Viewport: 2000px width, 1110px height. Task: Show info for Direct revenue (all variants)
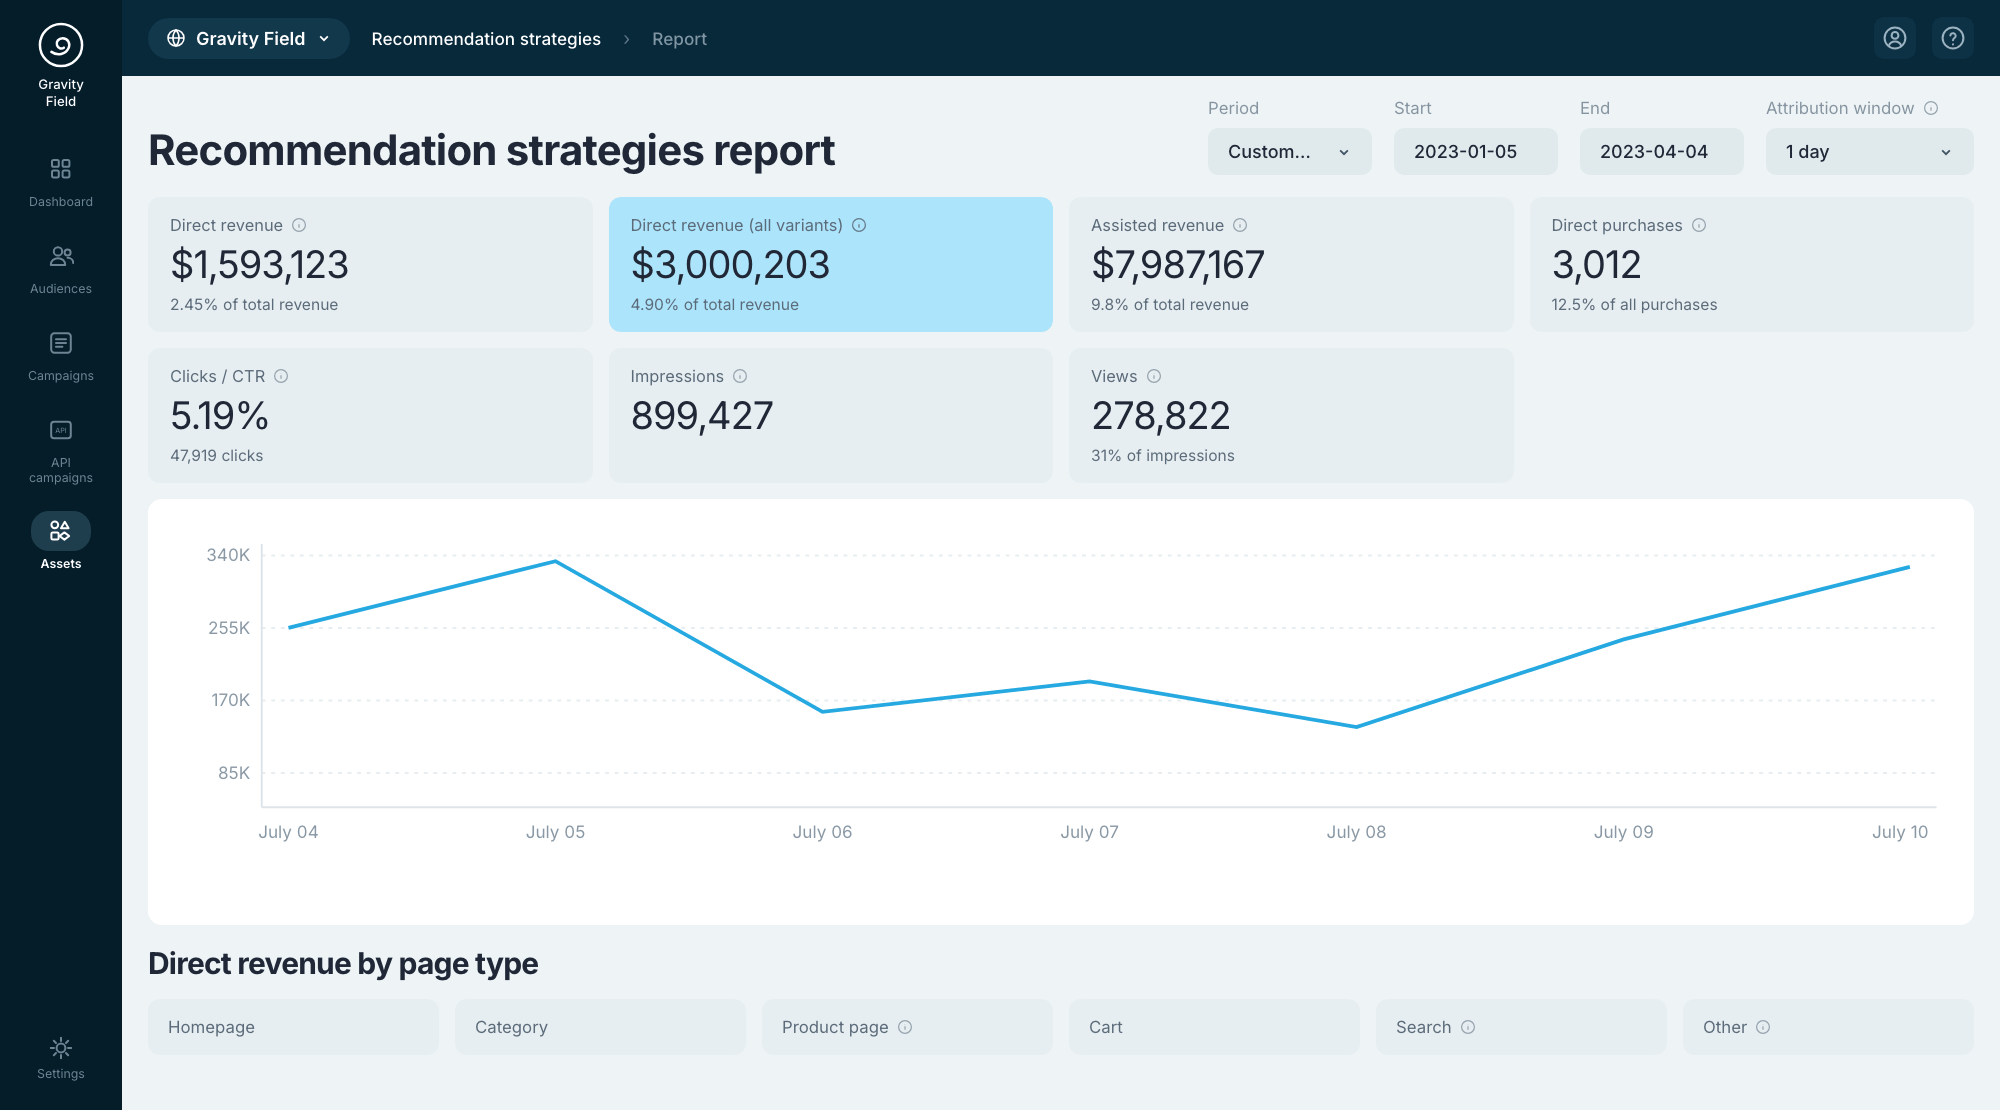point(859,225)
